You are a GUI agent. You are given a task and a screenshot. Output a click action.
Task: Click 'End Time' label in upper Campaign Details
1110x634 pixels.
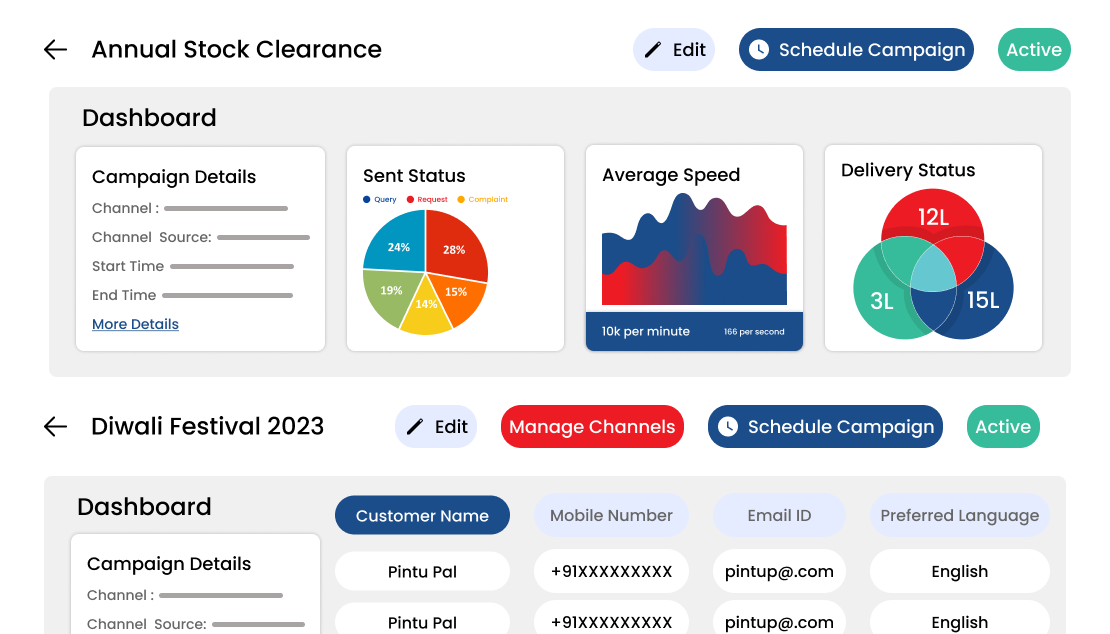[124, 295]
